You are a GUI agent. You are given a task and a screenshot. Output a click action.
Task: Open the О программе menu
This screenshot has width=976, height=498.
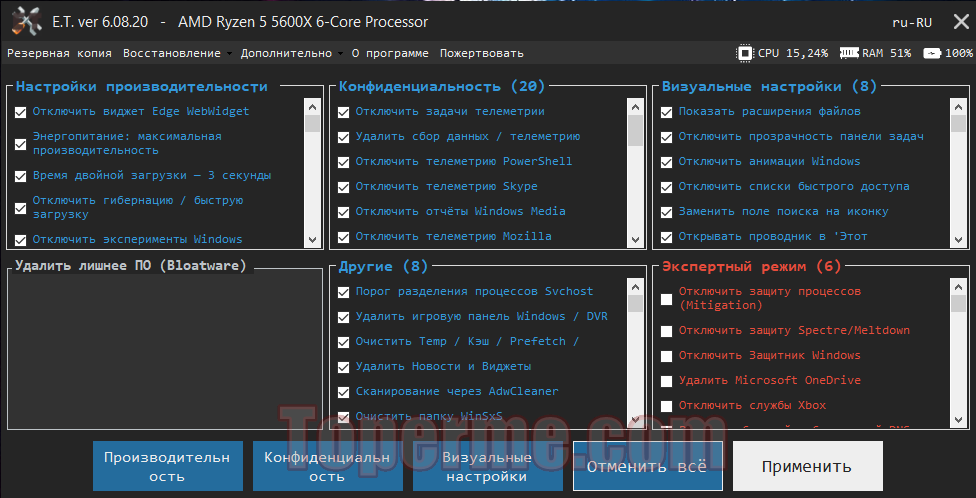(x=390, y=53)
